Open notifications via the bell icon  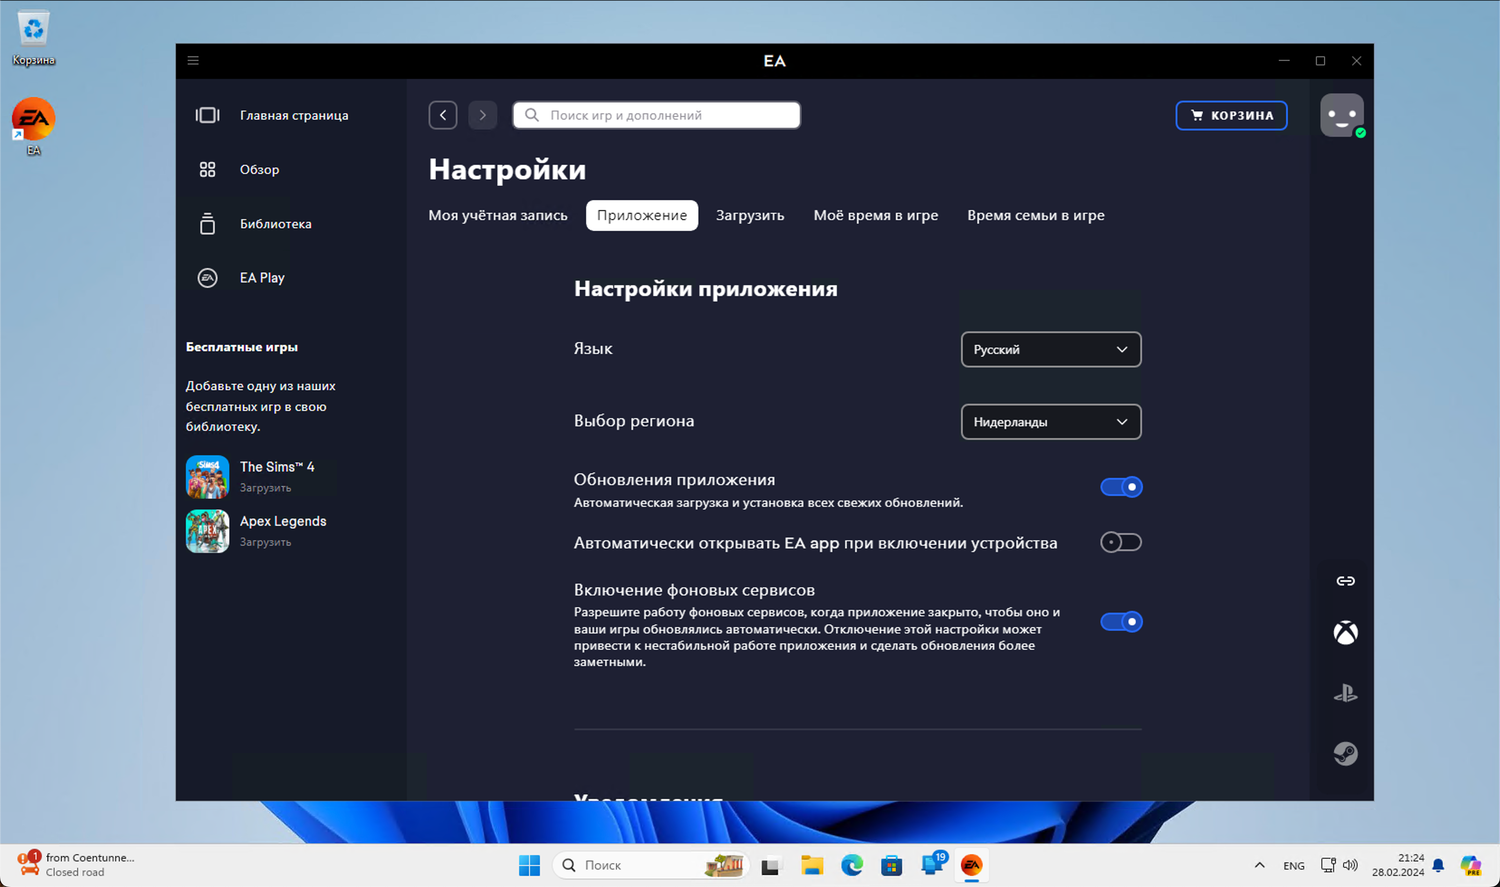pos(1439,866)
